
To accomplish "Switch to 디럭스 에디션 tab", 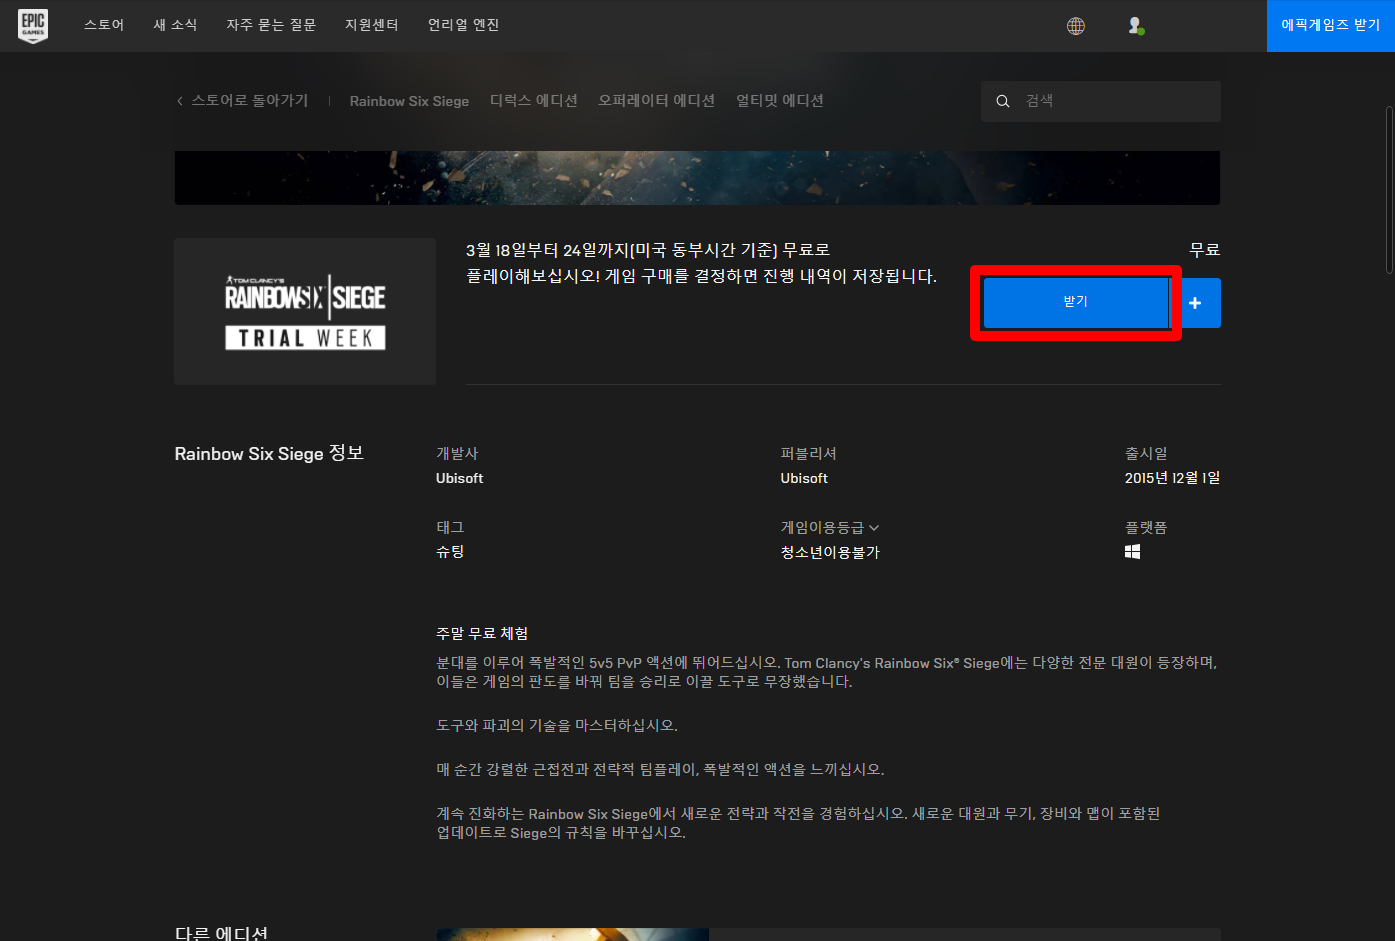I will tap(534, 101).
